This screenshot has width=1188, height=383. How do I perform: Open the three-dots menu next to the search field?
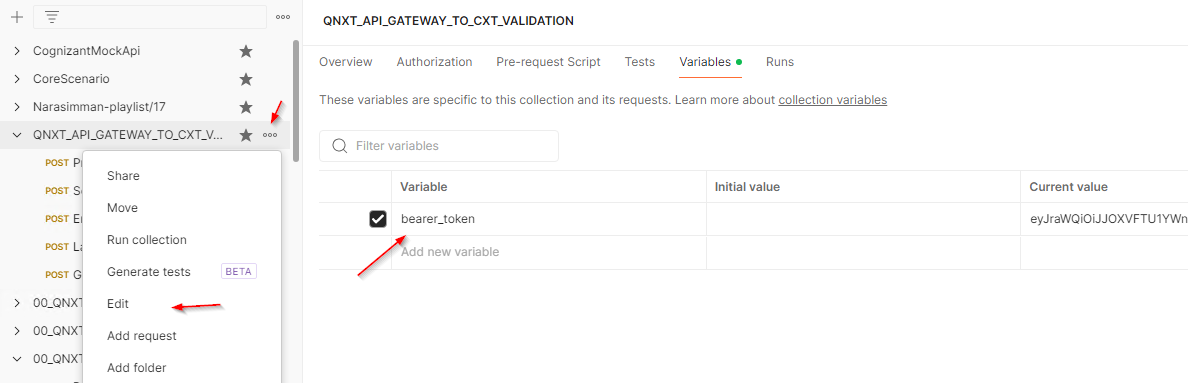click(x=283, y=17)
